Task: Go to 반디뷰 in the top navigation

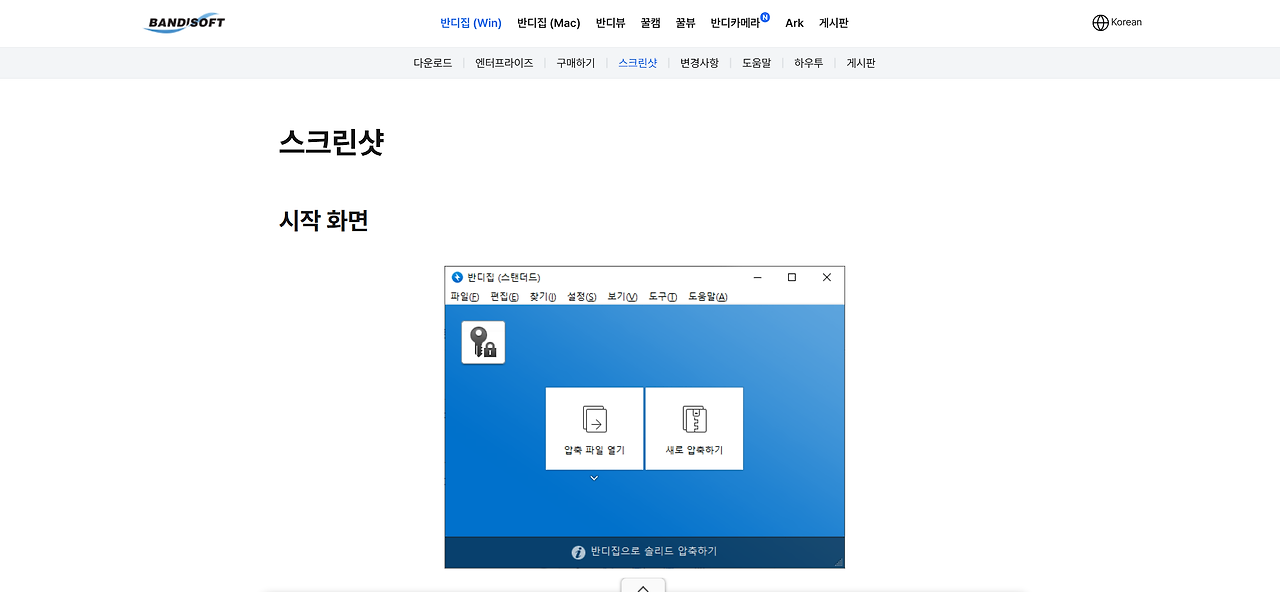Action: 610,23
